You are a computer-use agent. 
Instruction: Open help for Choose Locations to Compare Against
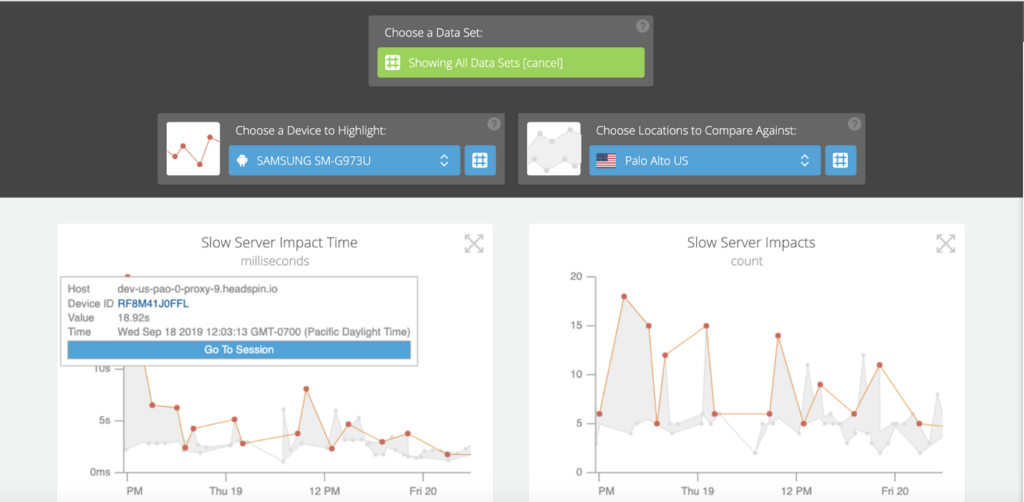854,124
